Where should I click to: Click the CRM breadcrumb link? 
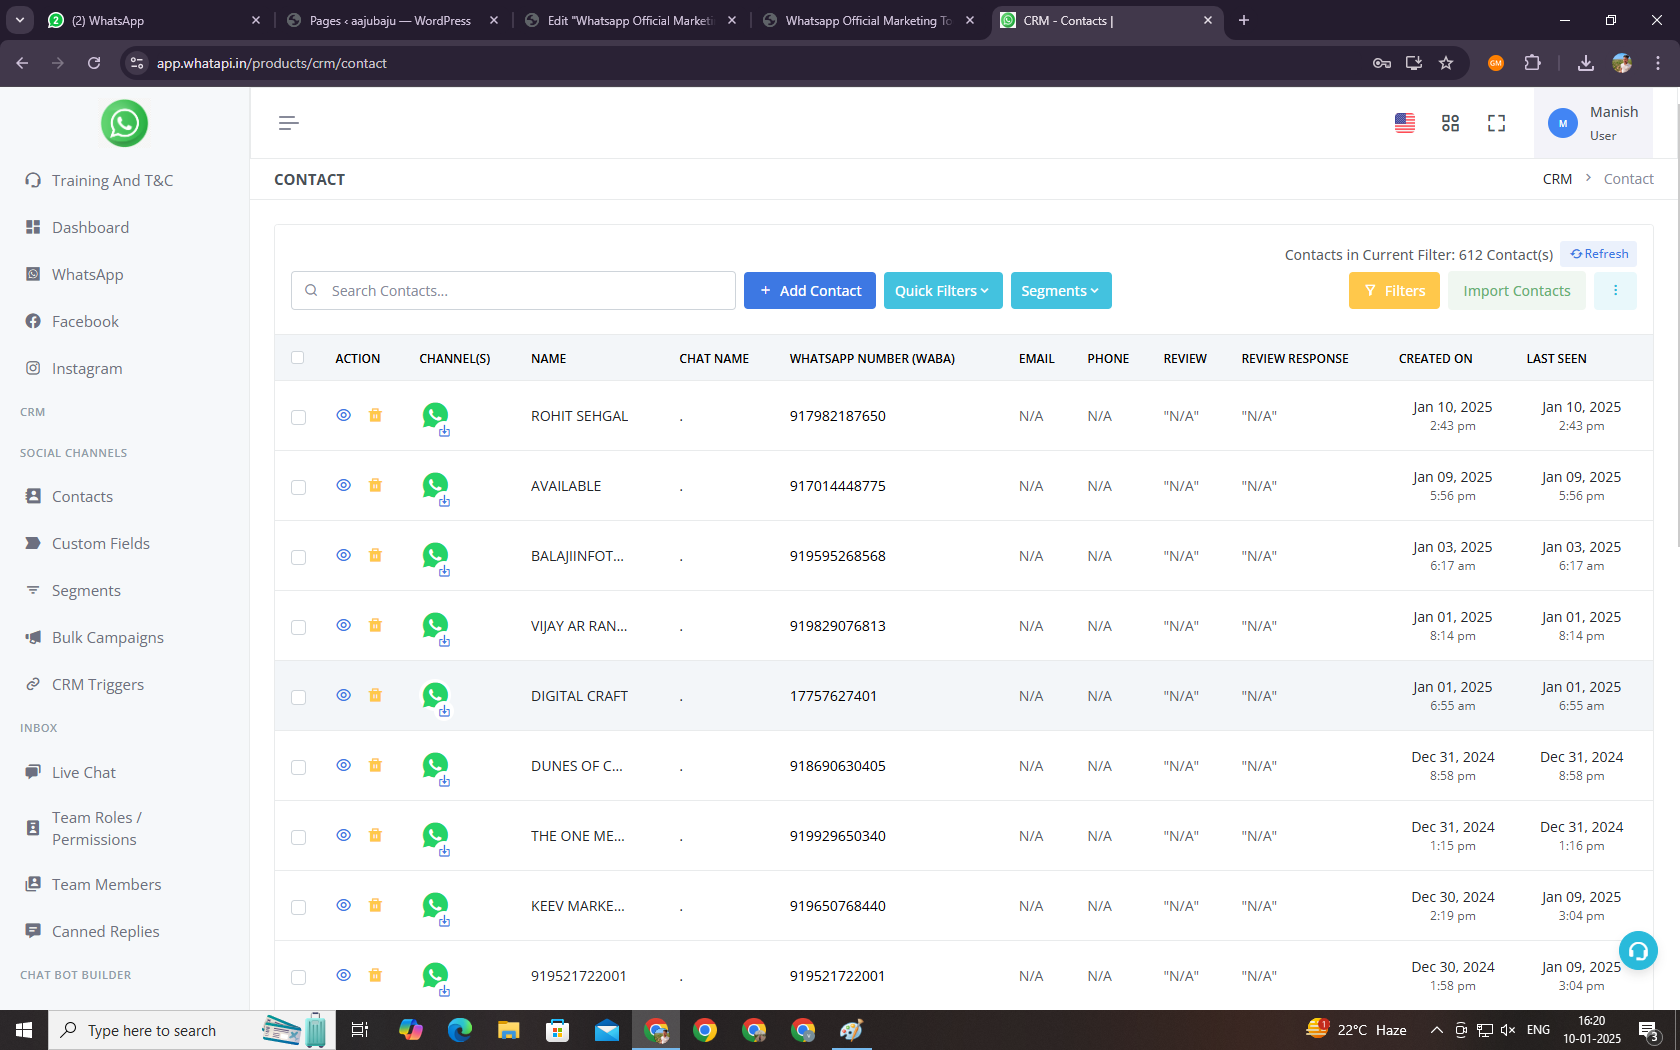(x=1557, y=179)
